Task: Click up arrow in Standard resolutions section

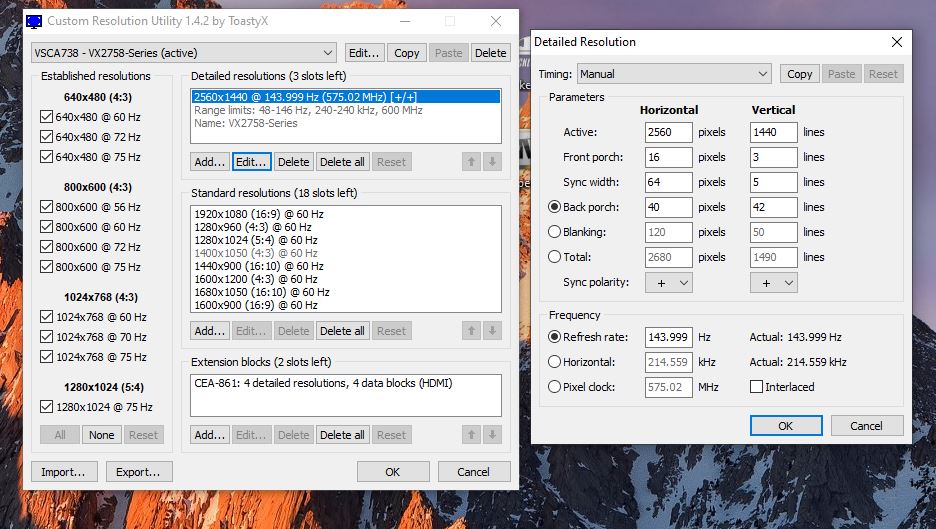Action: [471, 331]
